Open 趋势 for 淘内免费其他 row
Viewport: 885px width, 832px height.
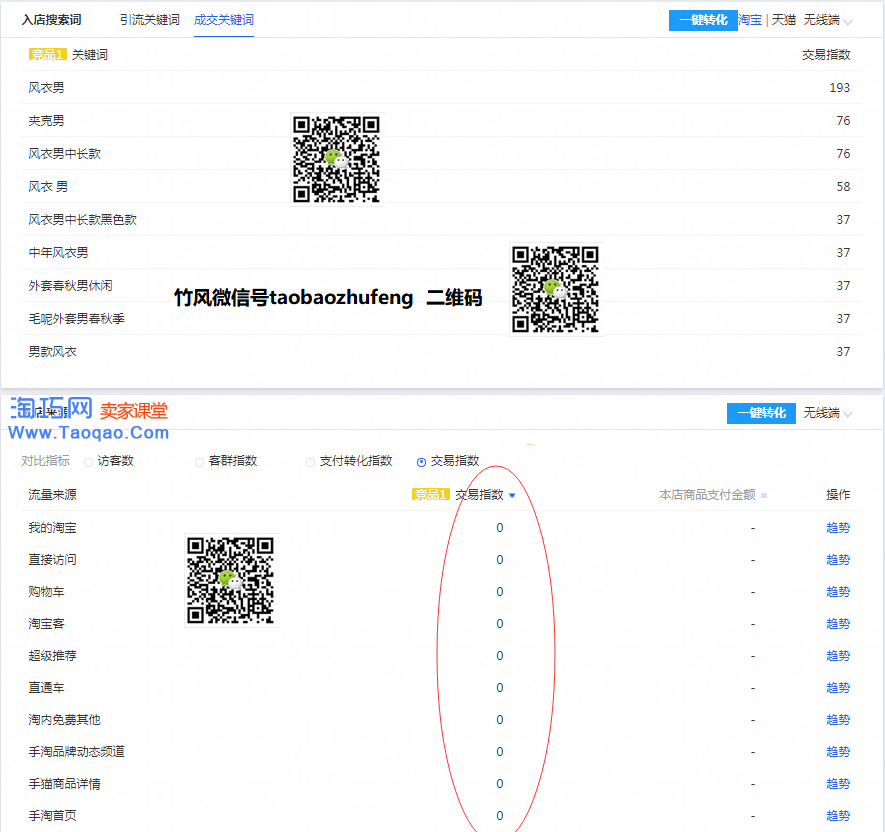pyautogui.click(x=838, y=720)
